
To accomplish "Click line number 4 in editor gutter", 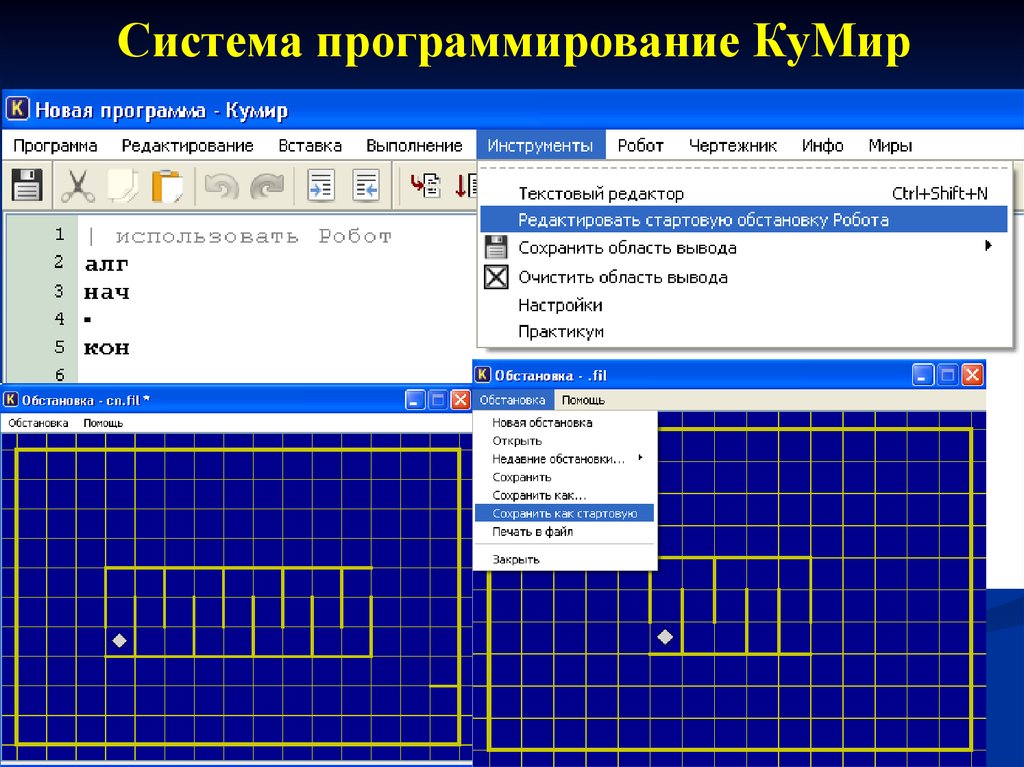I will click(59, 319).
